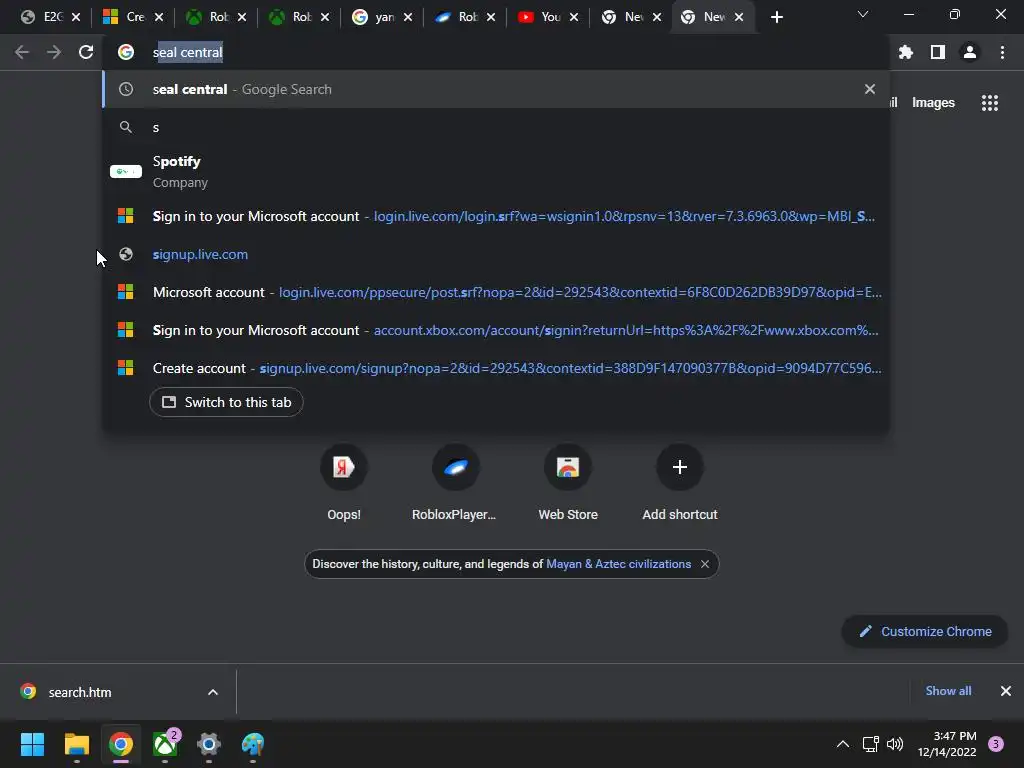Open the tab search dropdown chevron
This screenshot has width=1024, height=768.
(863, 14)
